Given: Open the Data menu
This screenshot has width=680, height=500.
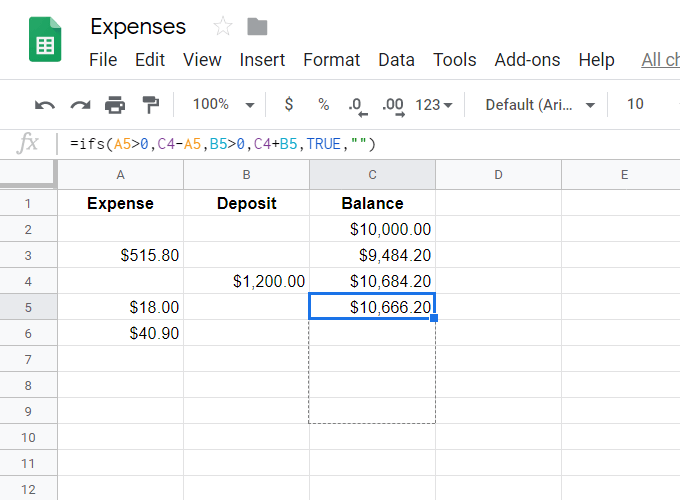Looking at the screenshot, I should (x=396, y=60).
